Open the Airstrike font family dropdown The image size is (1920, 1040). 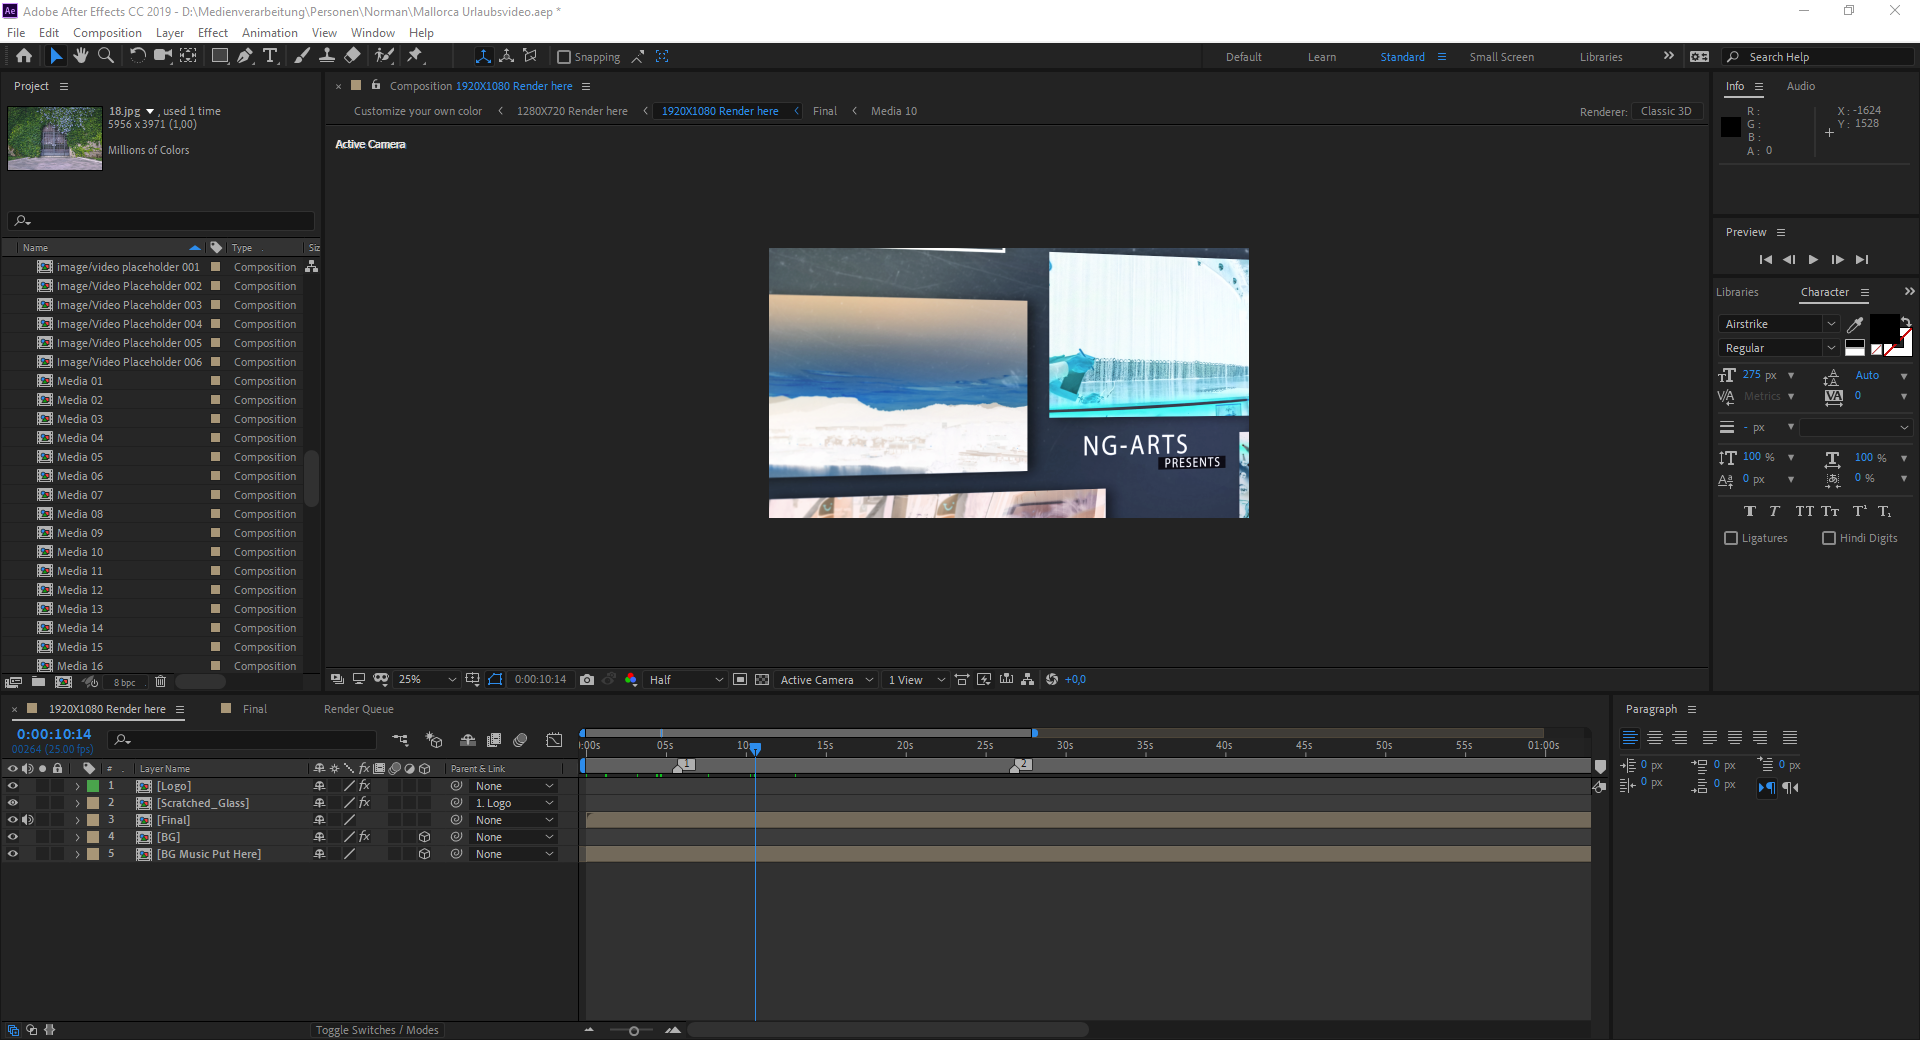tap(1780, 324)
